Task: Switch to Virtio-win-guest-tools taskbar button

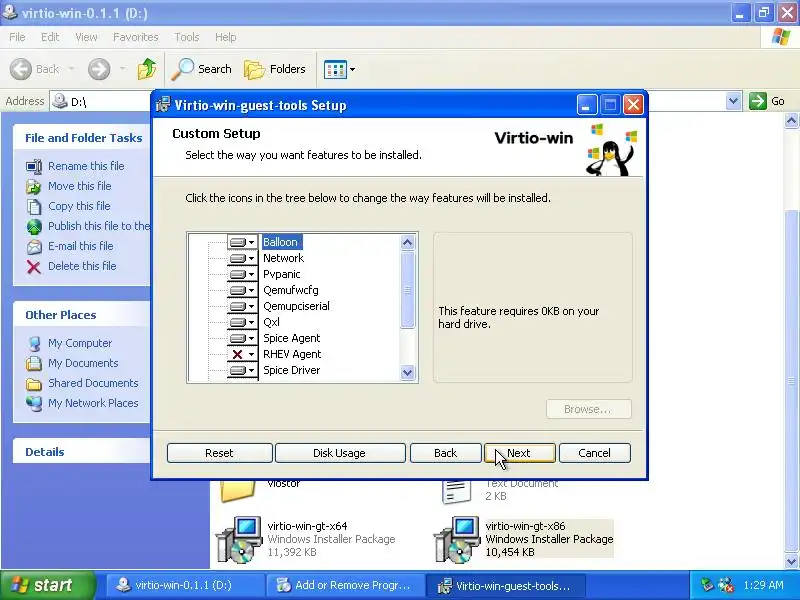Action: 505,585
